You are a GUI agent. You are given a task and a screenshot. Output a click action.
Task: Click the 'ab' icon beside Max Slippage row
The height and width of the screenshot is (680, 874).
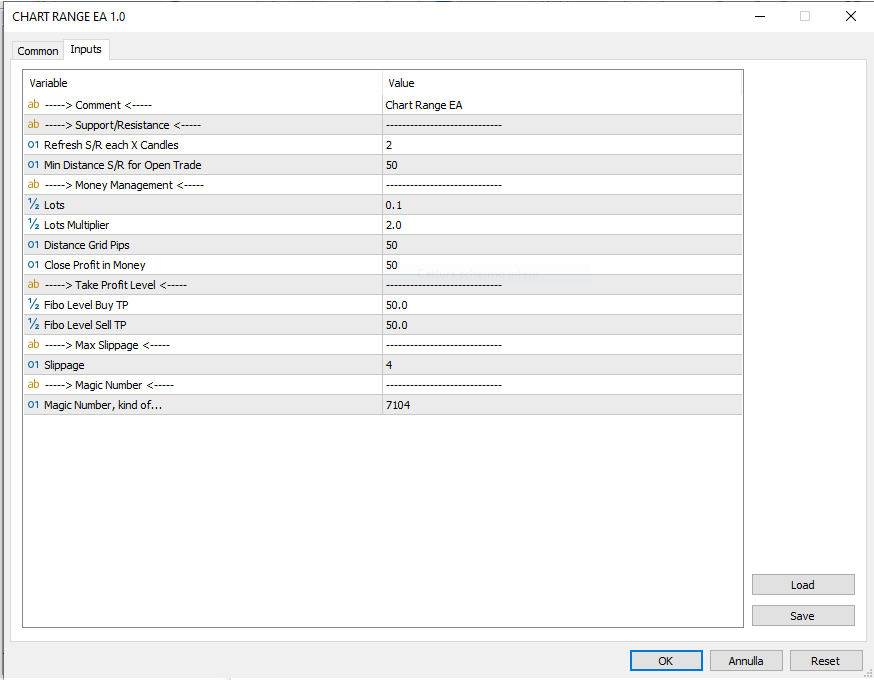click(x=33, y=345)
